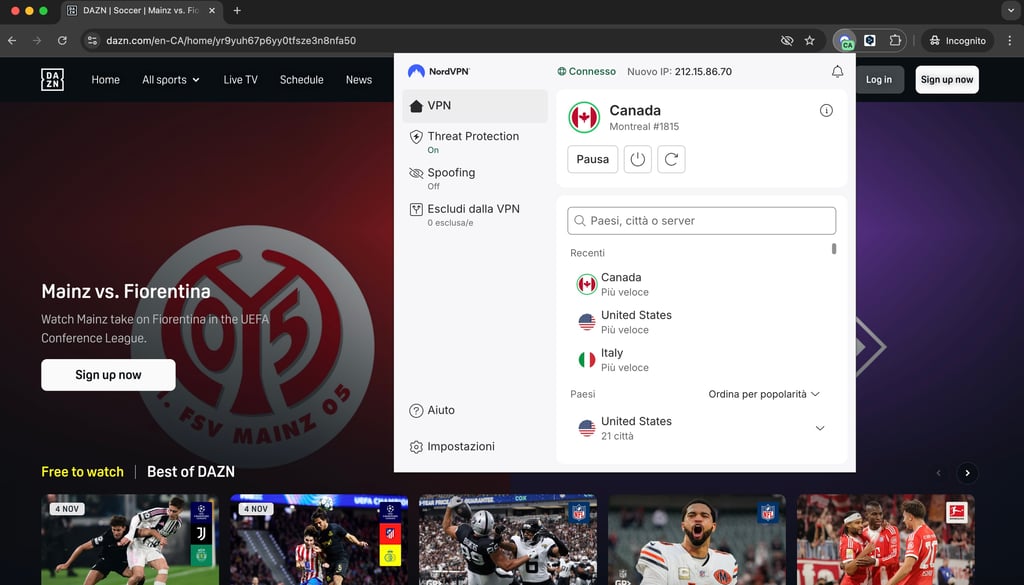Image resolution: width=1024 pixels, height=585 pixels.
Task: Click the notification bell in NordVPN
Action: tap(837, 72)
